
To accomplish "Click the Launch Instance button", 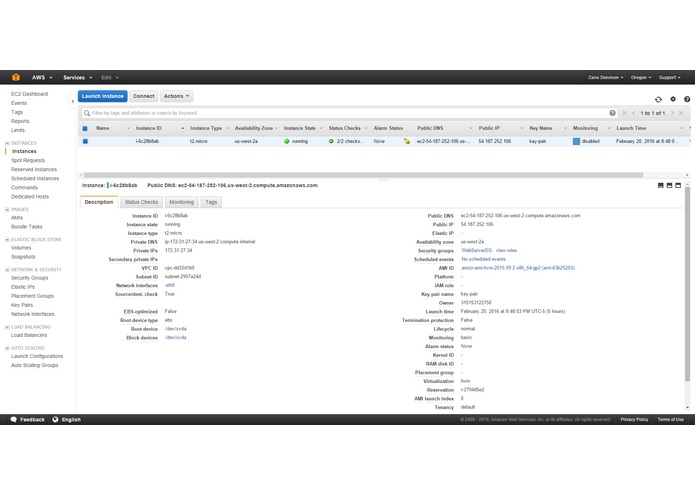I will (x=103, y=96).
